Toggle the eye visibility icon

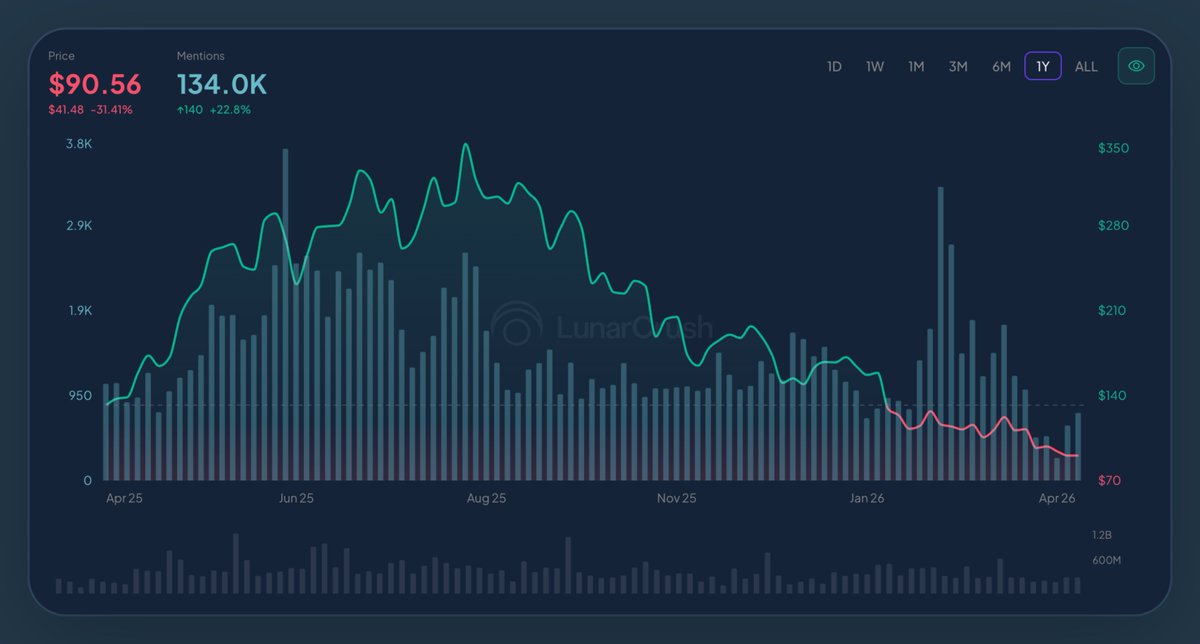point(1136,66)
